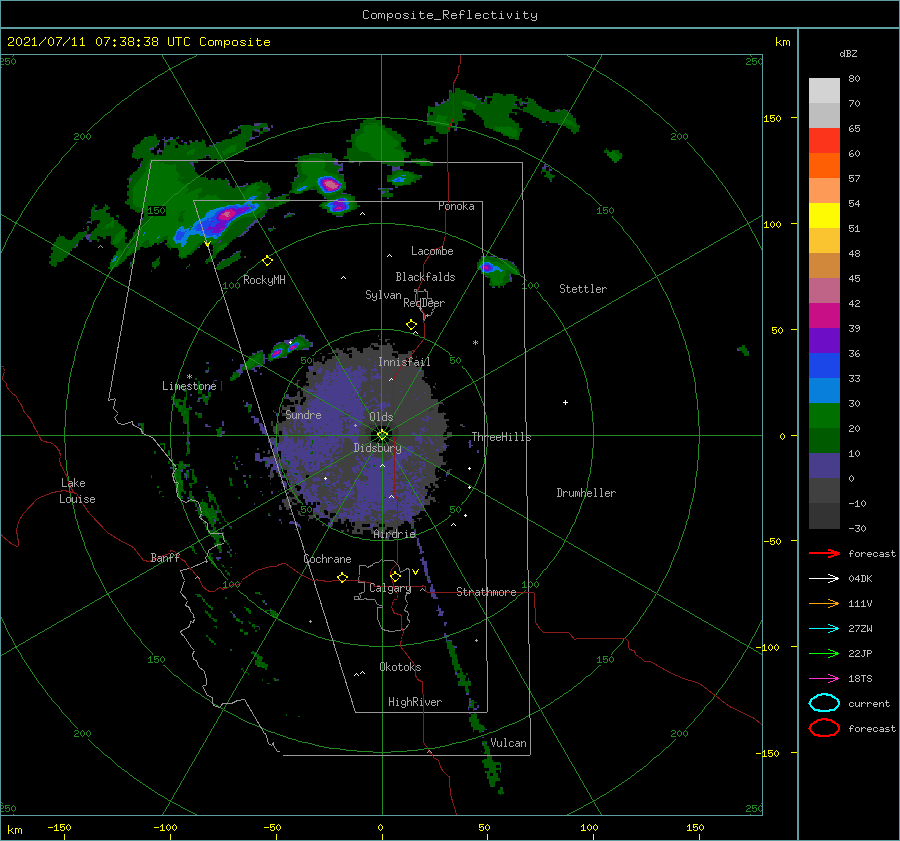
Task: Click the Drumheller label
Action: click(x=586, y=493)
